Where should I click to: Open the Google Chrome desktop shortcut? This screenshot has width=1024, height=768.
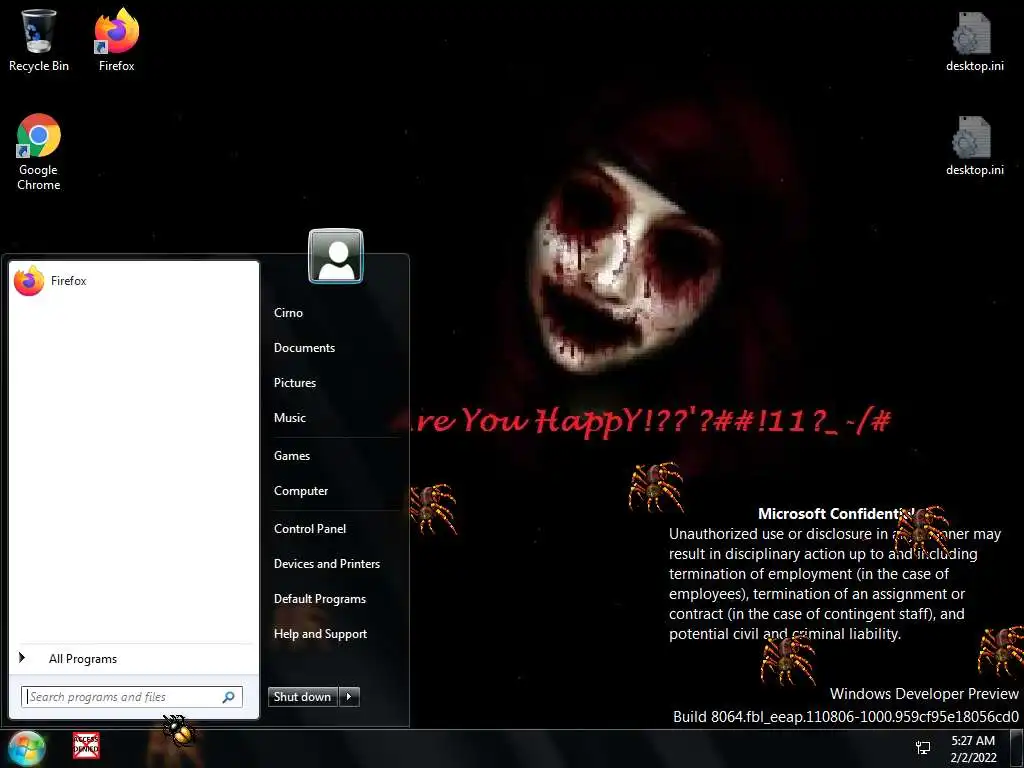tap(39, 152)
